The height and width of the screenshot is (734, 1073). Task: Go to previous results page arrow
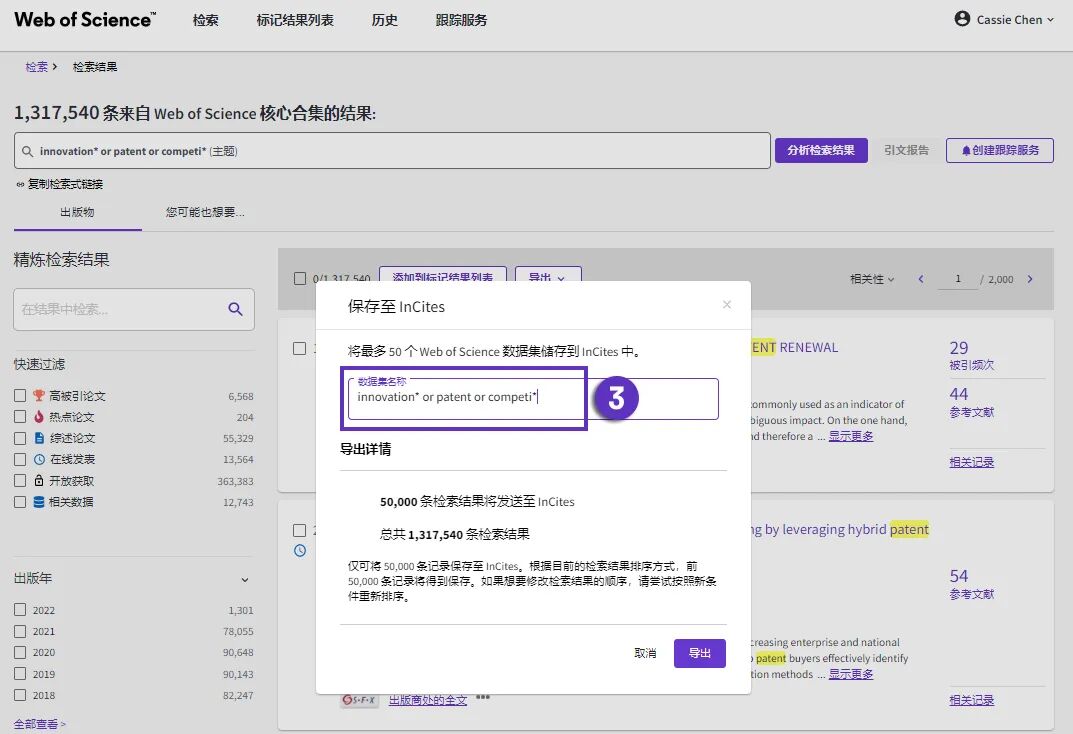pyautogui.click(x=921, y=279)
